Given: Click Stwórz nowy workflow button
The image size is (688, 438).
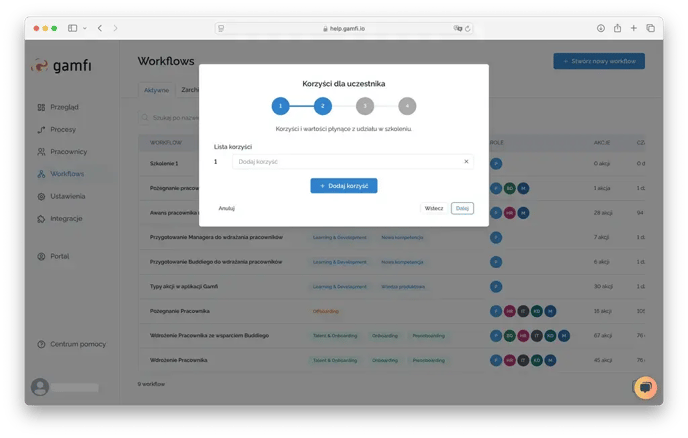Looking at the screenshot, I should coord(598,61).
